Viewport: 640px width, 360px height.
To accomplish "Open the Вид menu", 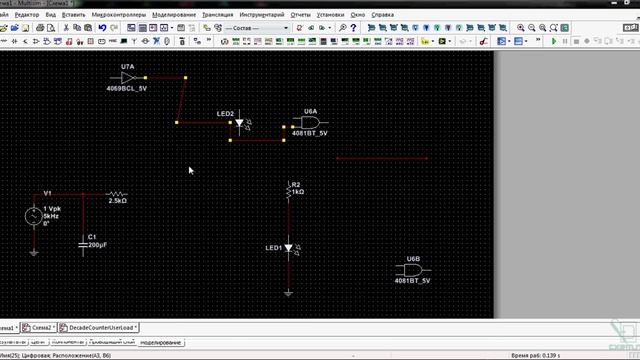I will point(51,15).
